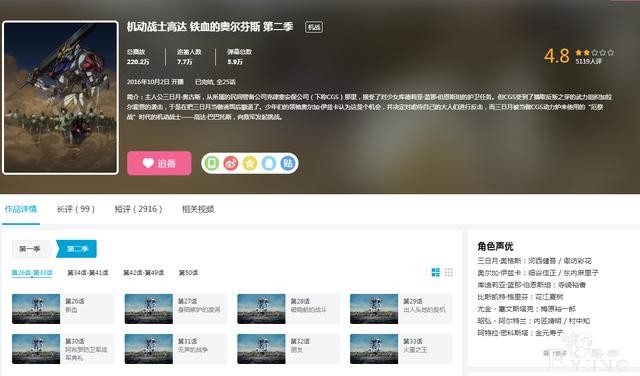Click the 简介 synopsis paragraph
Screen dimensions: 640x376
tap(369, 107)
